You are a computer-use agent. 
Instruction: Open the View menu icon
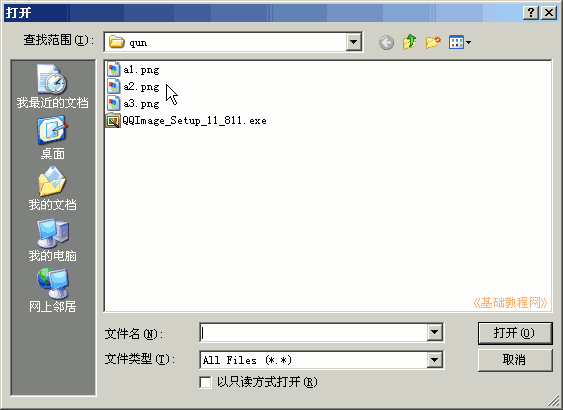(x=460, y=42)
